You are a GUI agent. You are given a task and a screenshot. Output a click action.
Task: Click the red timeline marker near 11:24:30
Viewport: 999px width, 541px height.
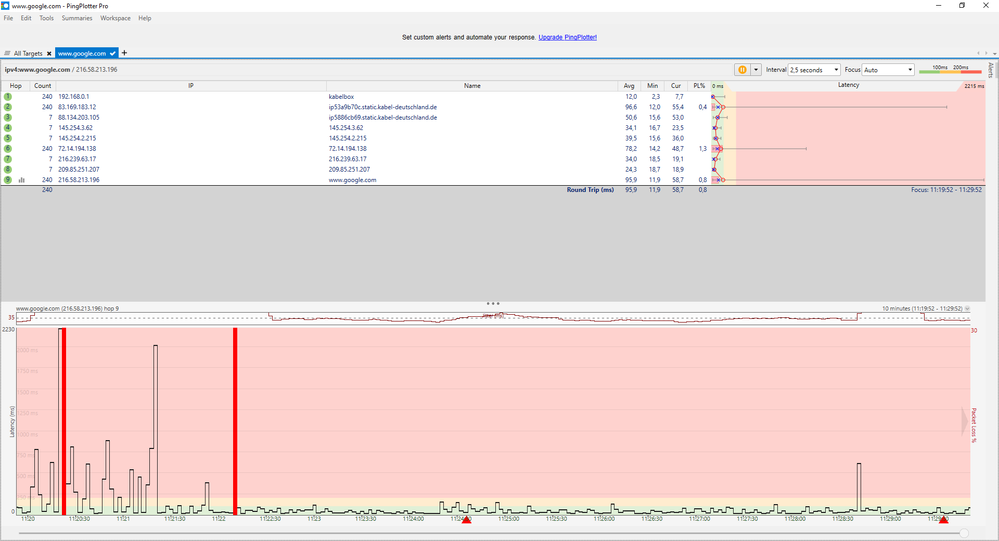tap(466, 520)
